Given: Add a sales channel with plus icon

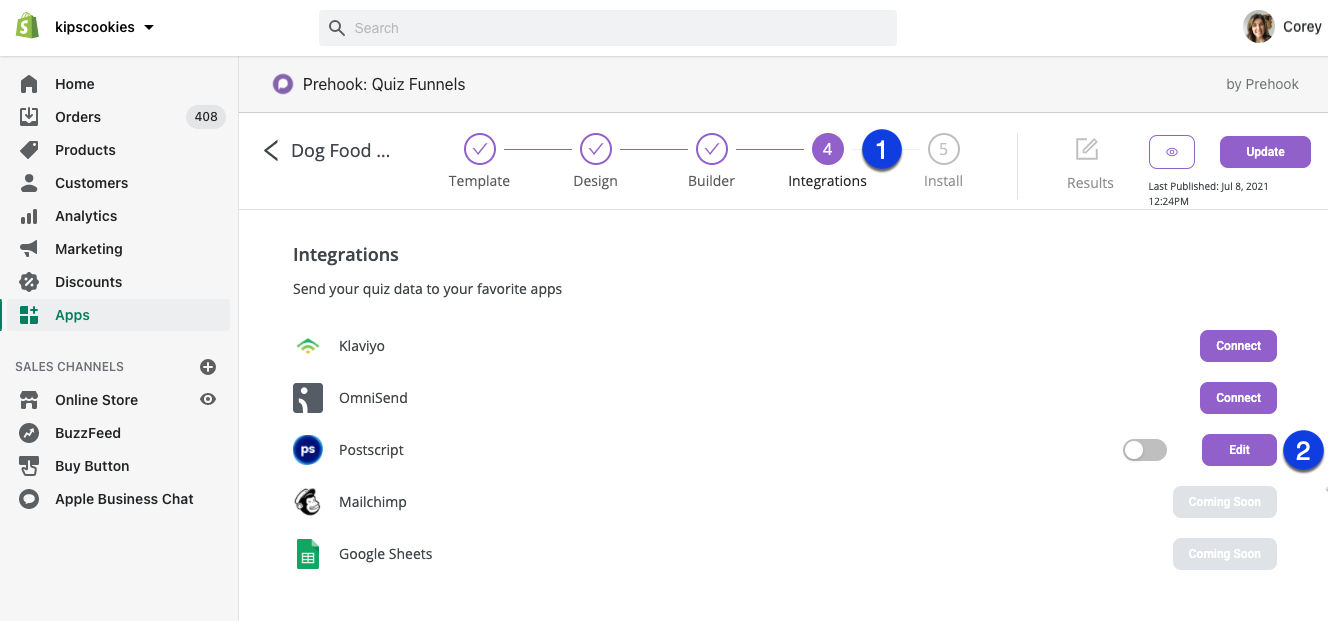Looking at the screenshot, I should click(208, 367).
